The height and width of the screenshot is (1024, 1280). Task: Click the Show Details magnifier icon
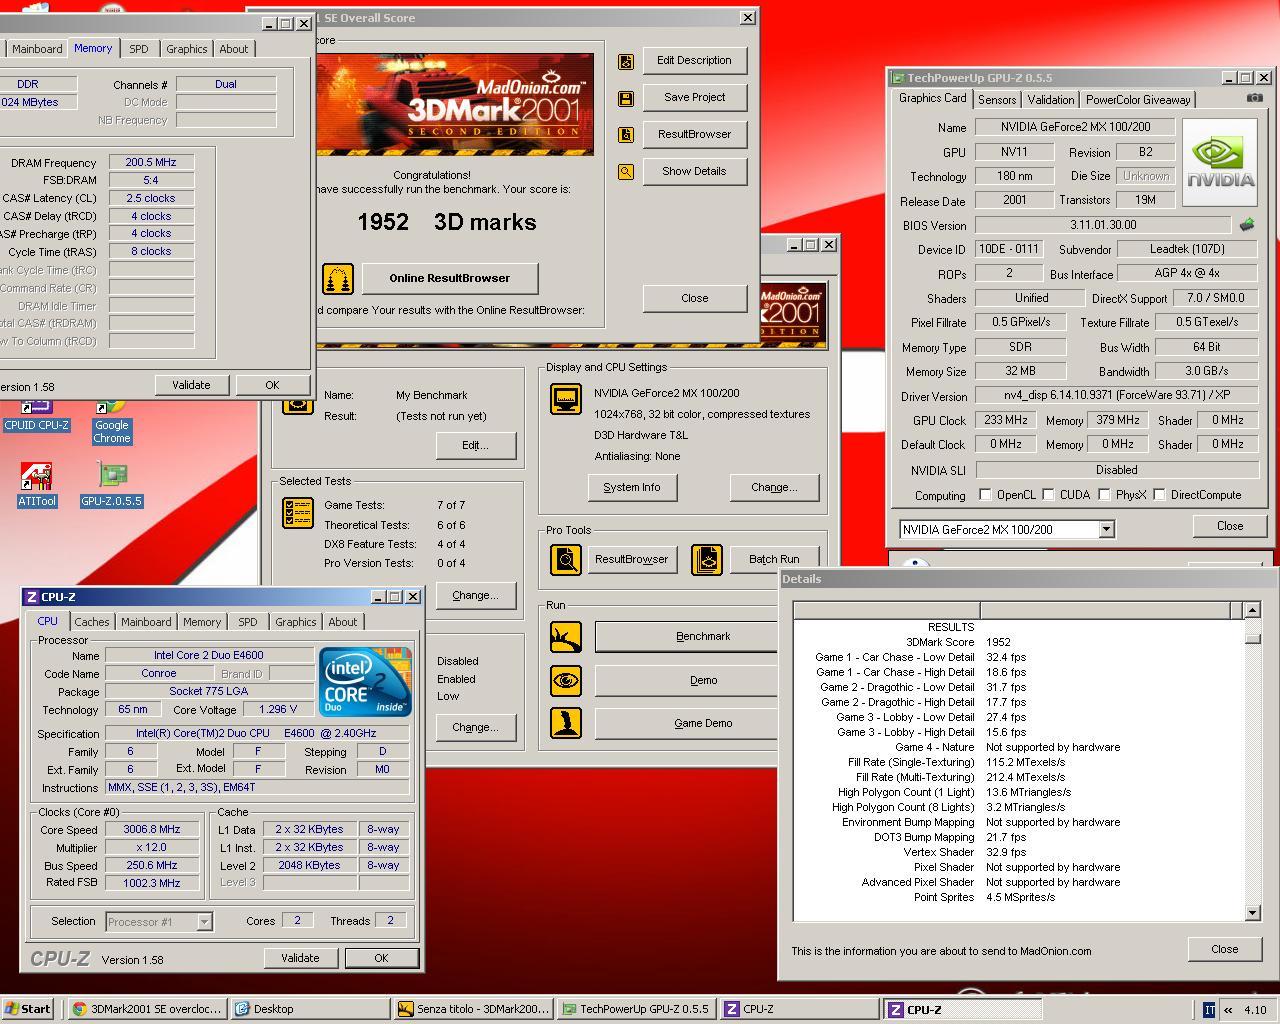click(626, 172)
